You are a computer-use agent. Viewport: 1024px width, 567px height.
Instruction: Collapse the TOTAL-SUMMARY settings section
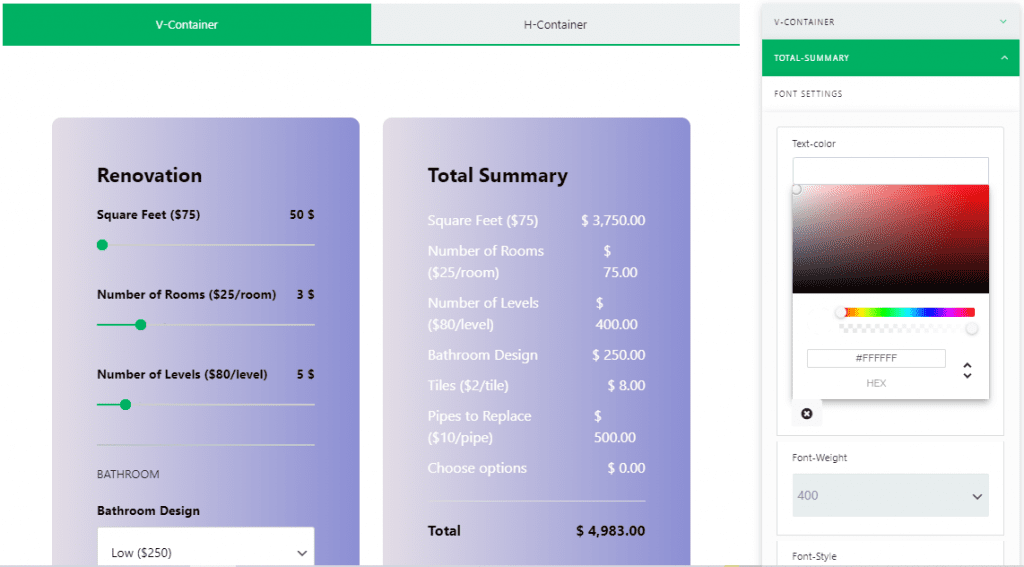(1003, 58)
